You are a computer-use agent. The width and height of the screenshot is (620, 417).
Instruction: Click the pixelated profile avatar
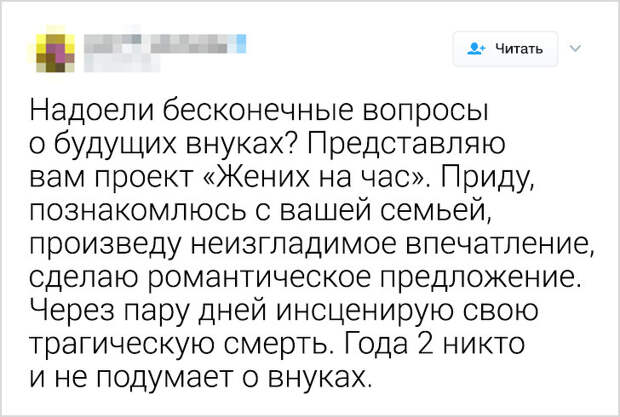click(55, 53)
